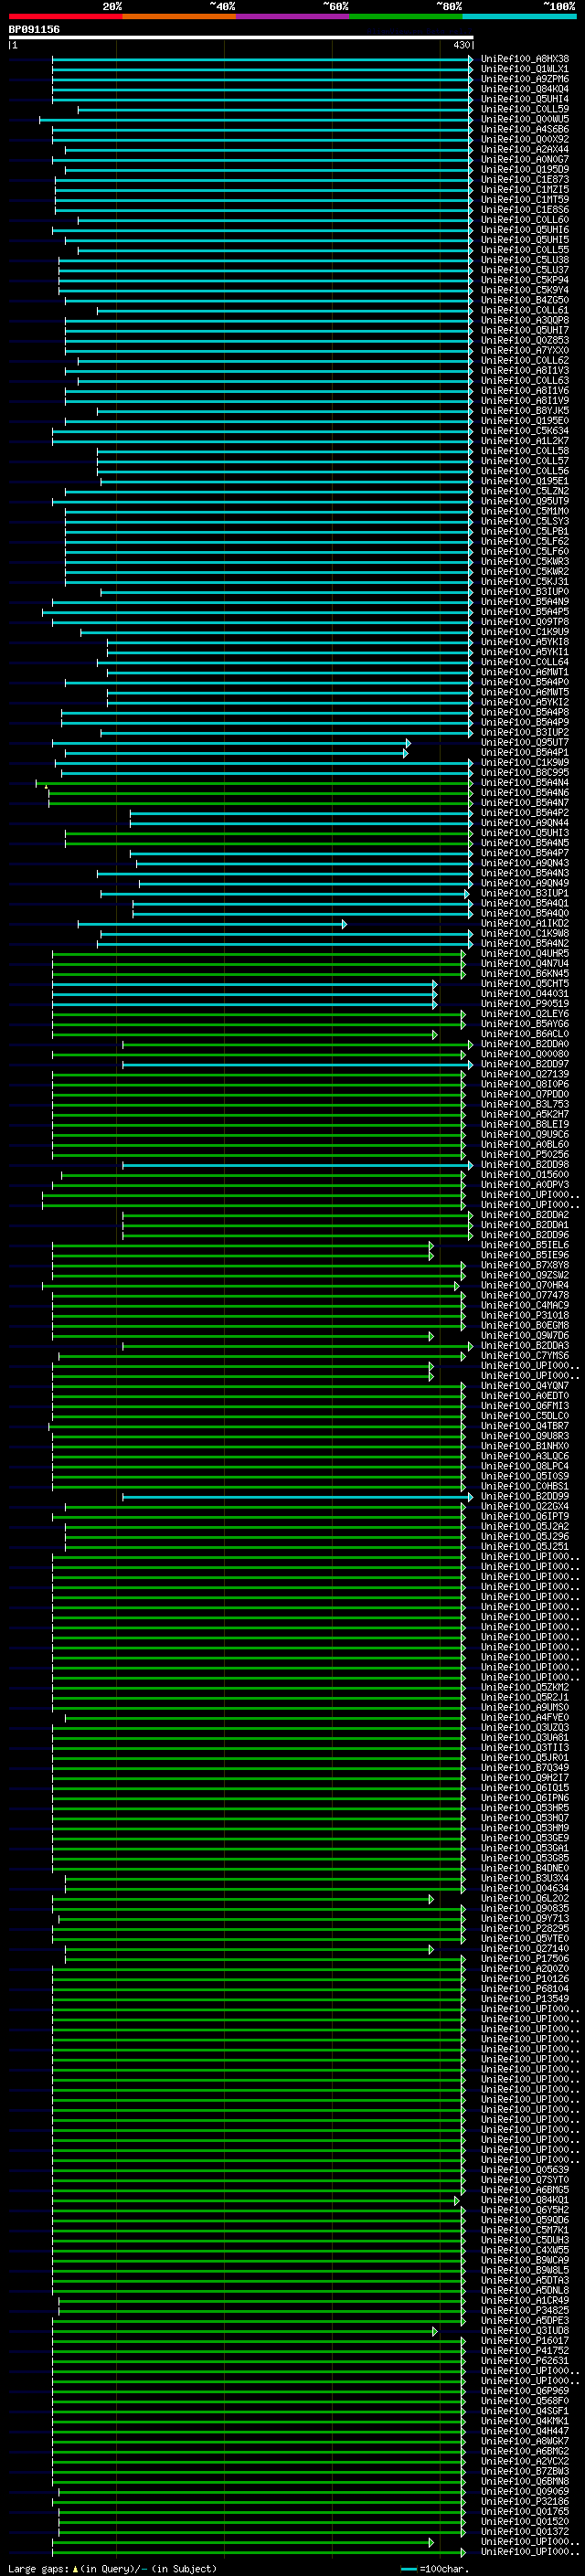Click the white query sequence bar
585x2576 pixels.
point(241,37)
